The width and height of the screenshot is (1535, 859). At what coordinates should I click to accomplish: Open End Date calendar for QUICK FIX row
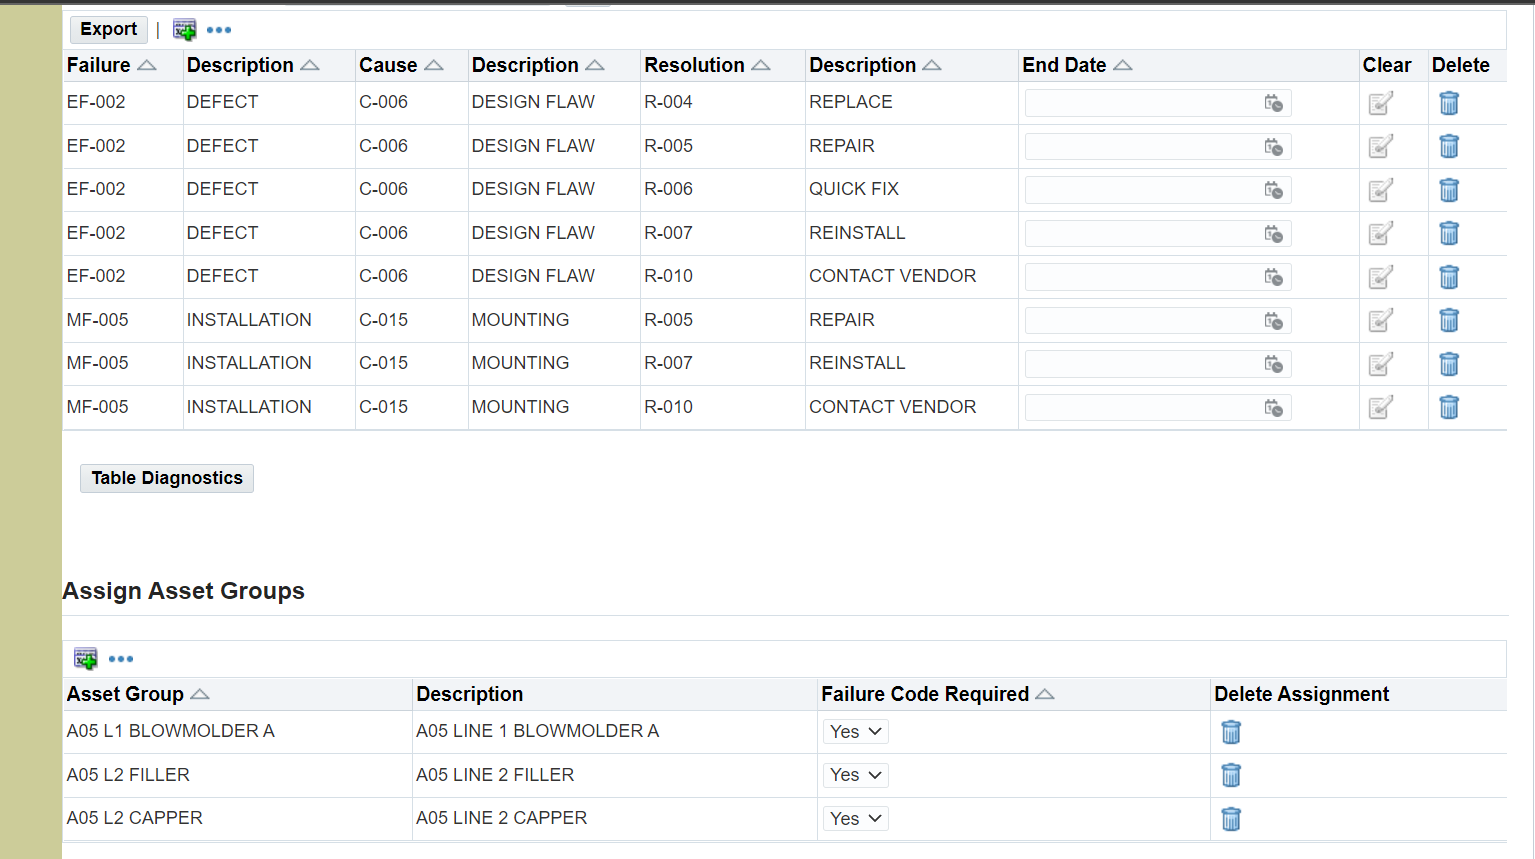pyautogui.click(x=1274, y=190)
